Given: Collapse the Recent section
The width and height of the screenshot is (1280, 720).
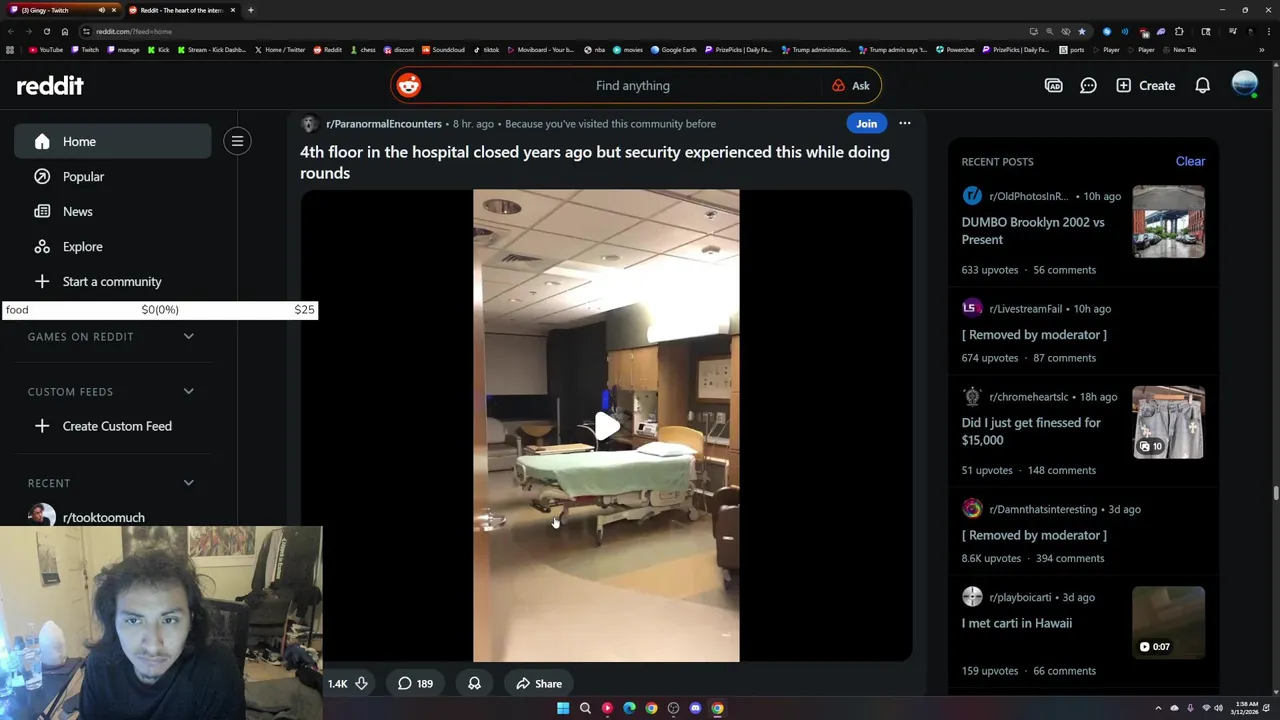Looking at the screenshot, I should [x=112, y=483].
